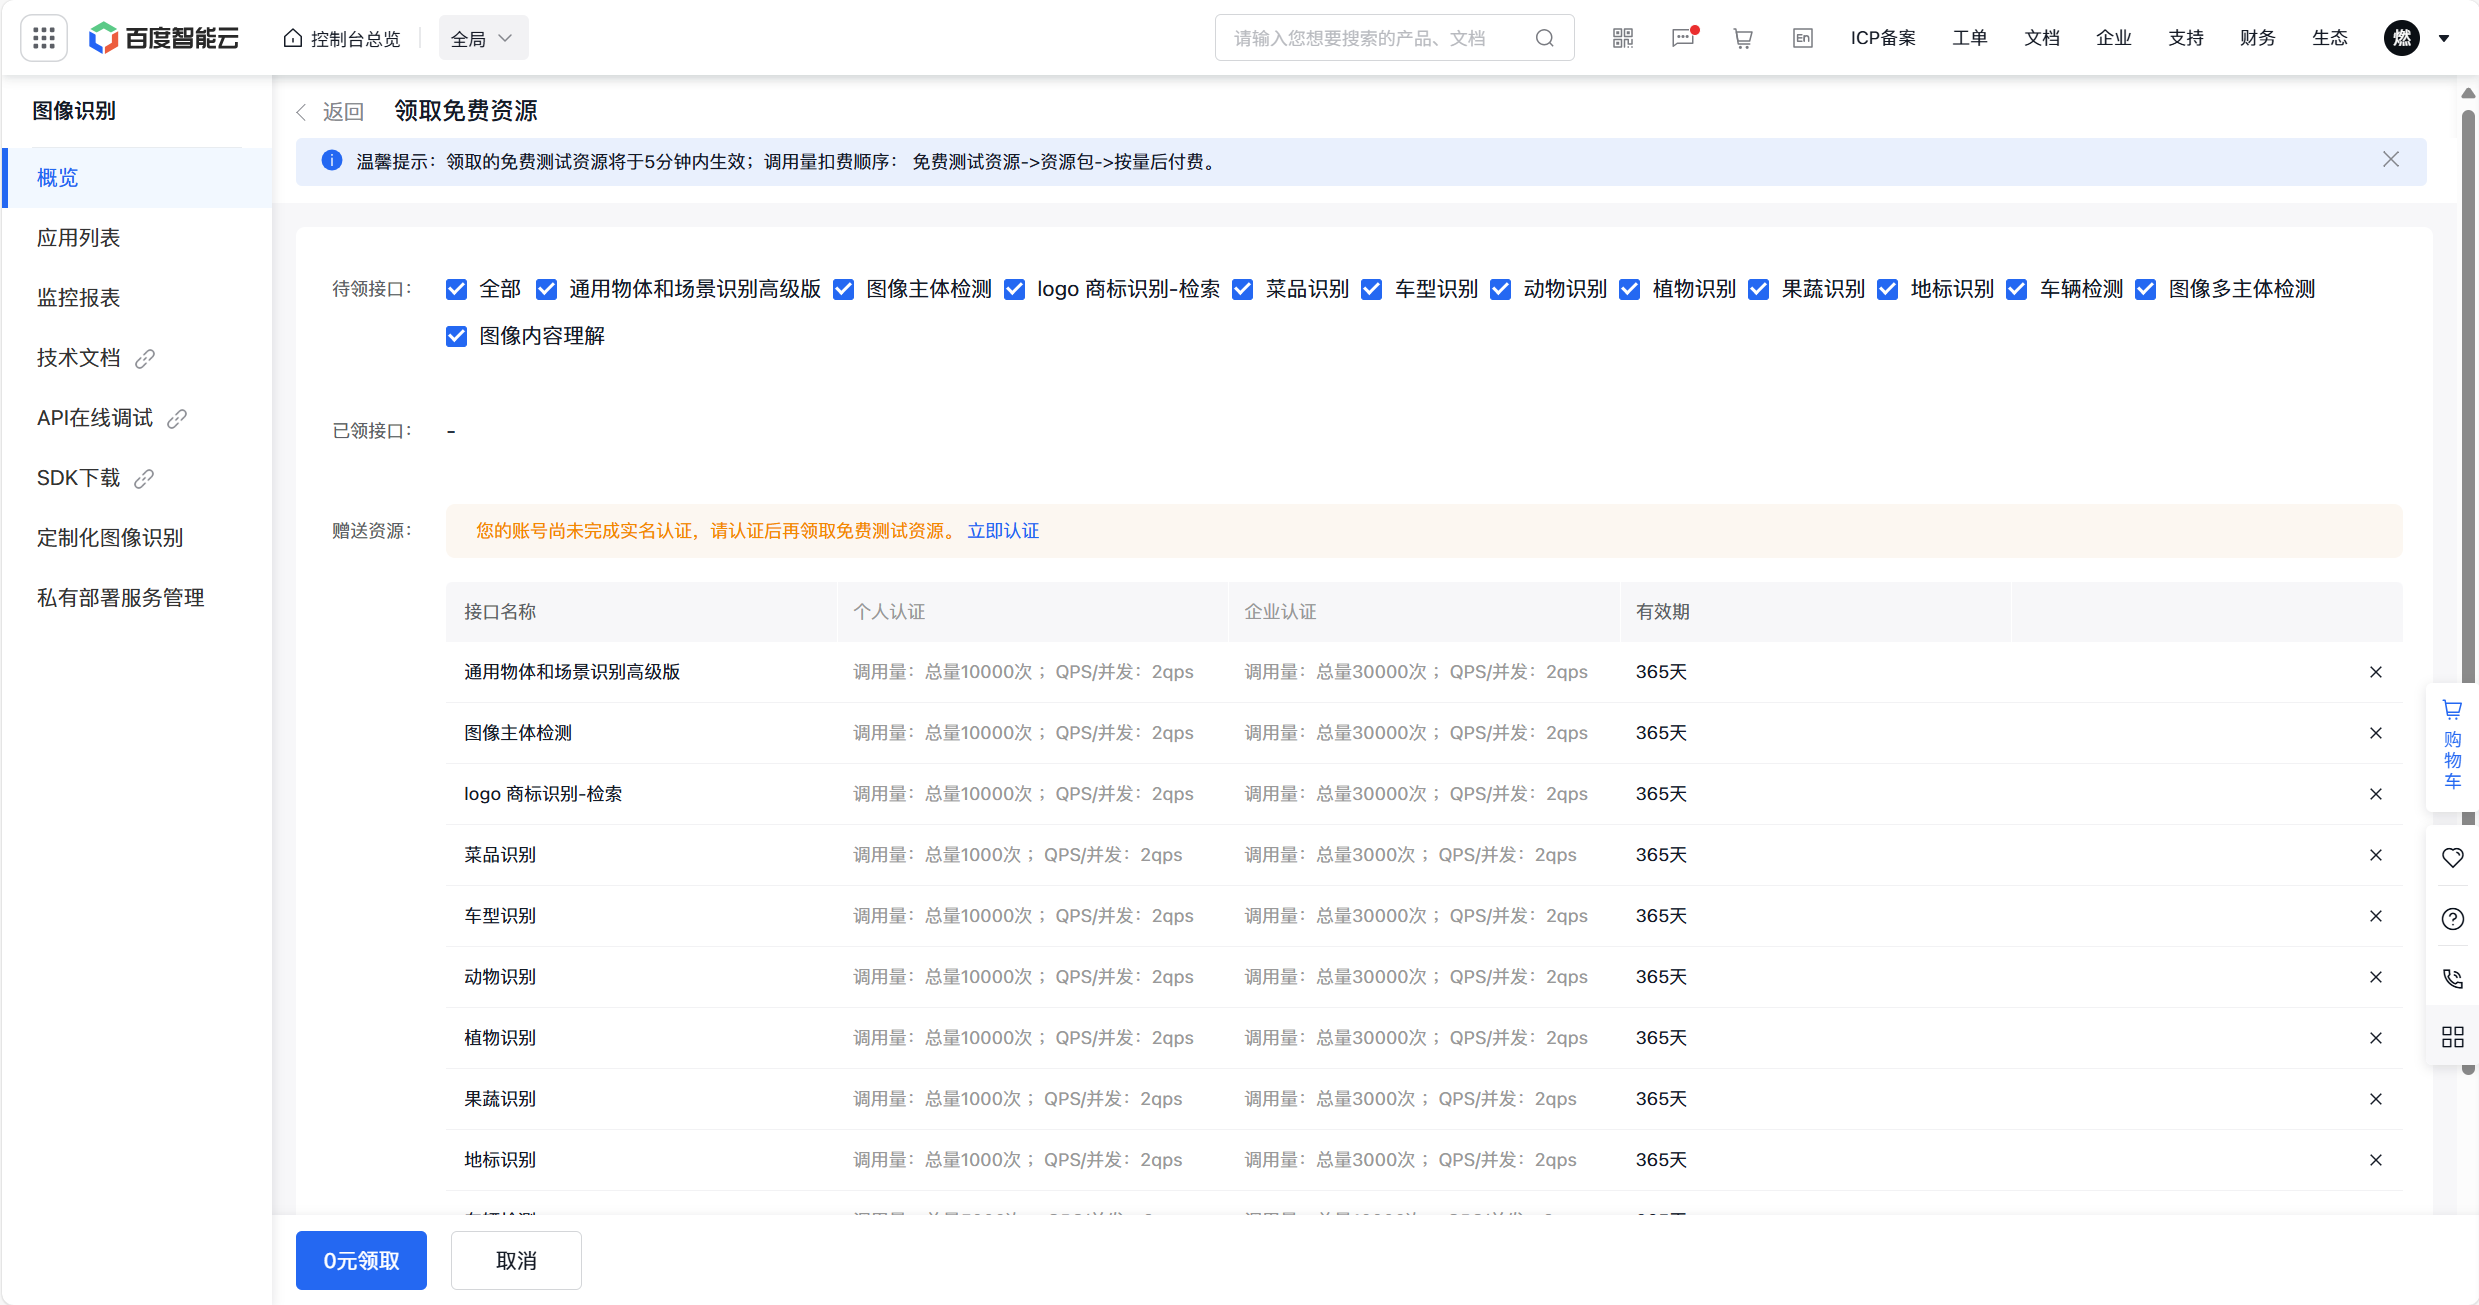The image size is (2479, 1305).
Task: Remove the 车型识别 row
Action: click(x=2376, y=916)
